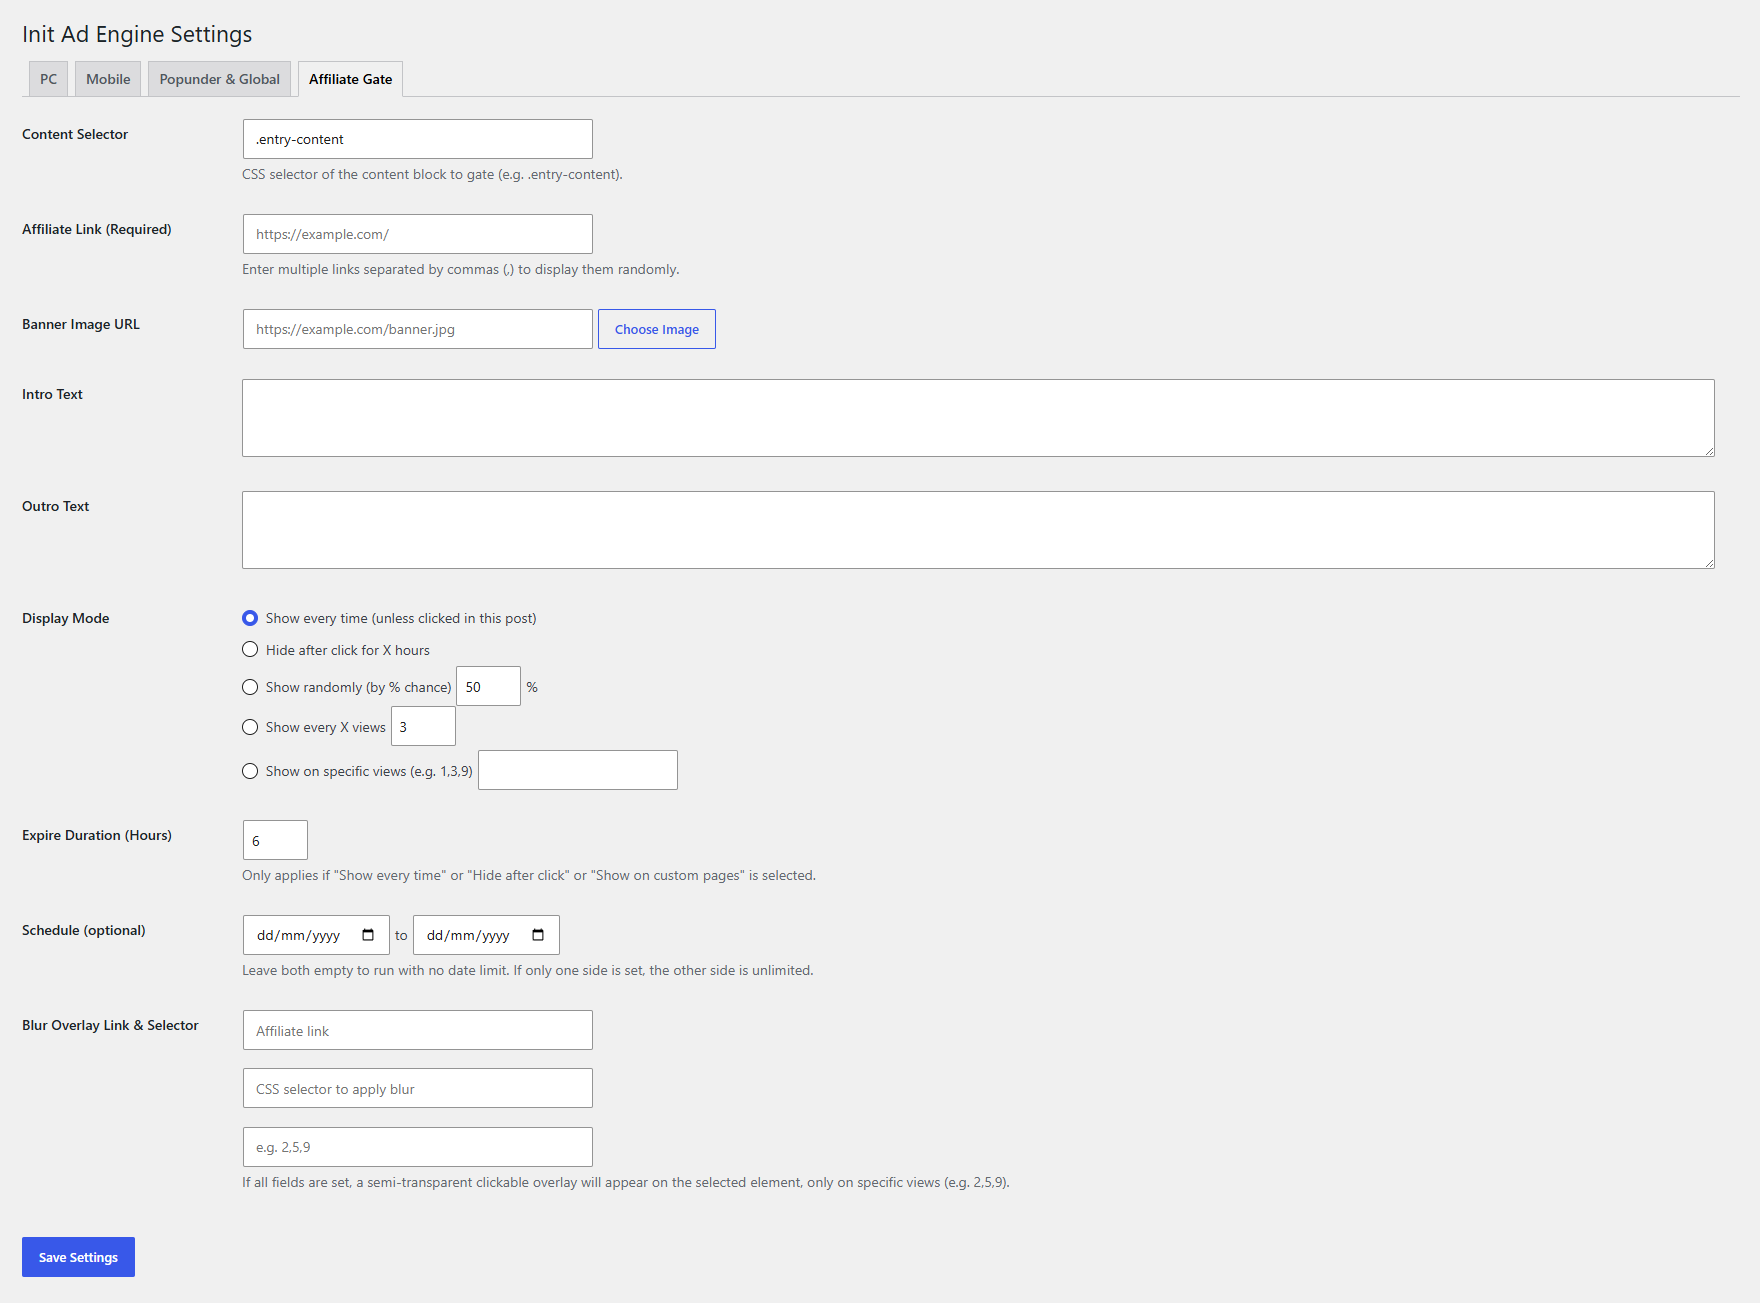Select 'Show every time' display mode
1760x1303 pixels.
(250, 618)
